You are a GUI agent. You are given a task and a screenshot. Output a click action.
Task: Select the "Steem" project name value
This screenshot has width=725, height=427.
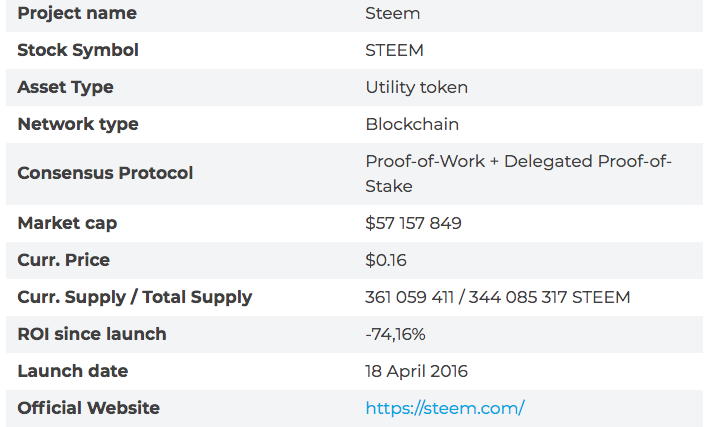[x=393, y=13]
